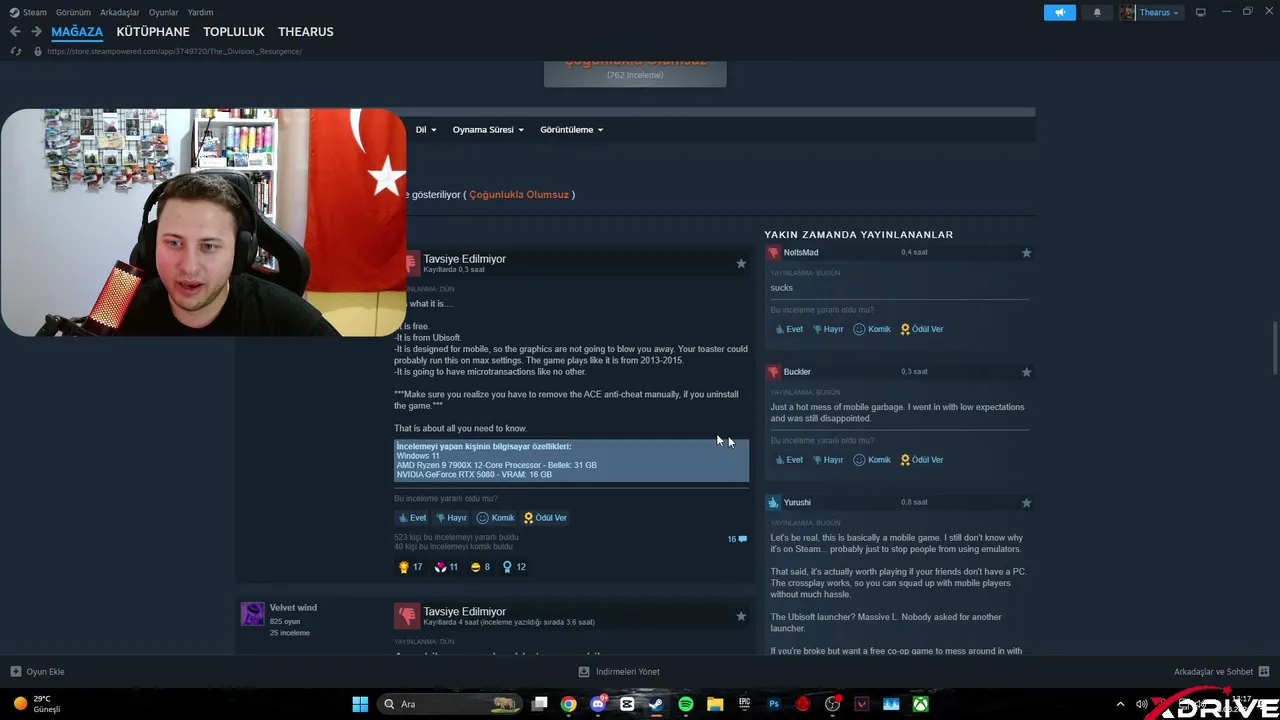Mark Buckler's review as Komik
This screenshot has width=1280, height=720.
coord(872,460)
